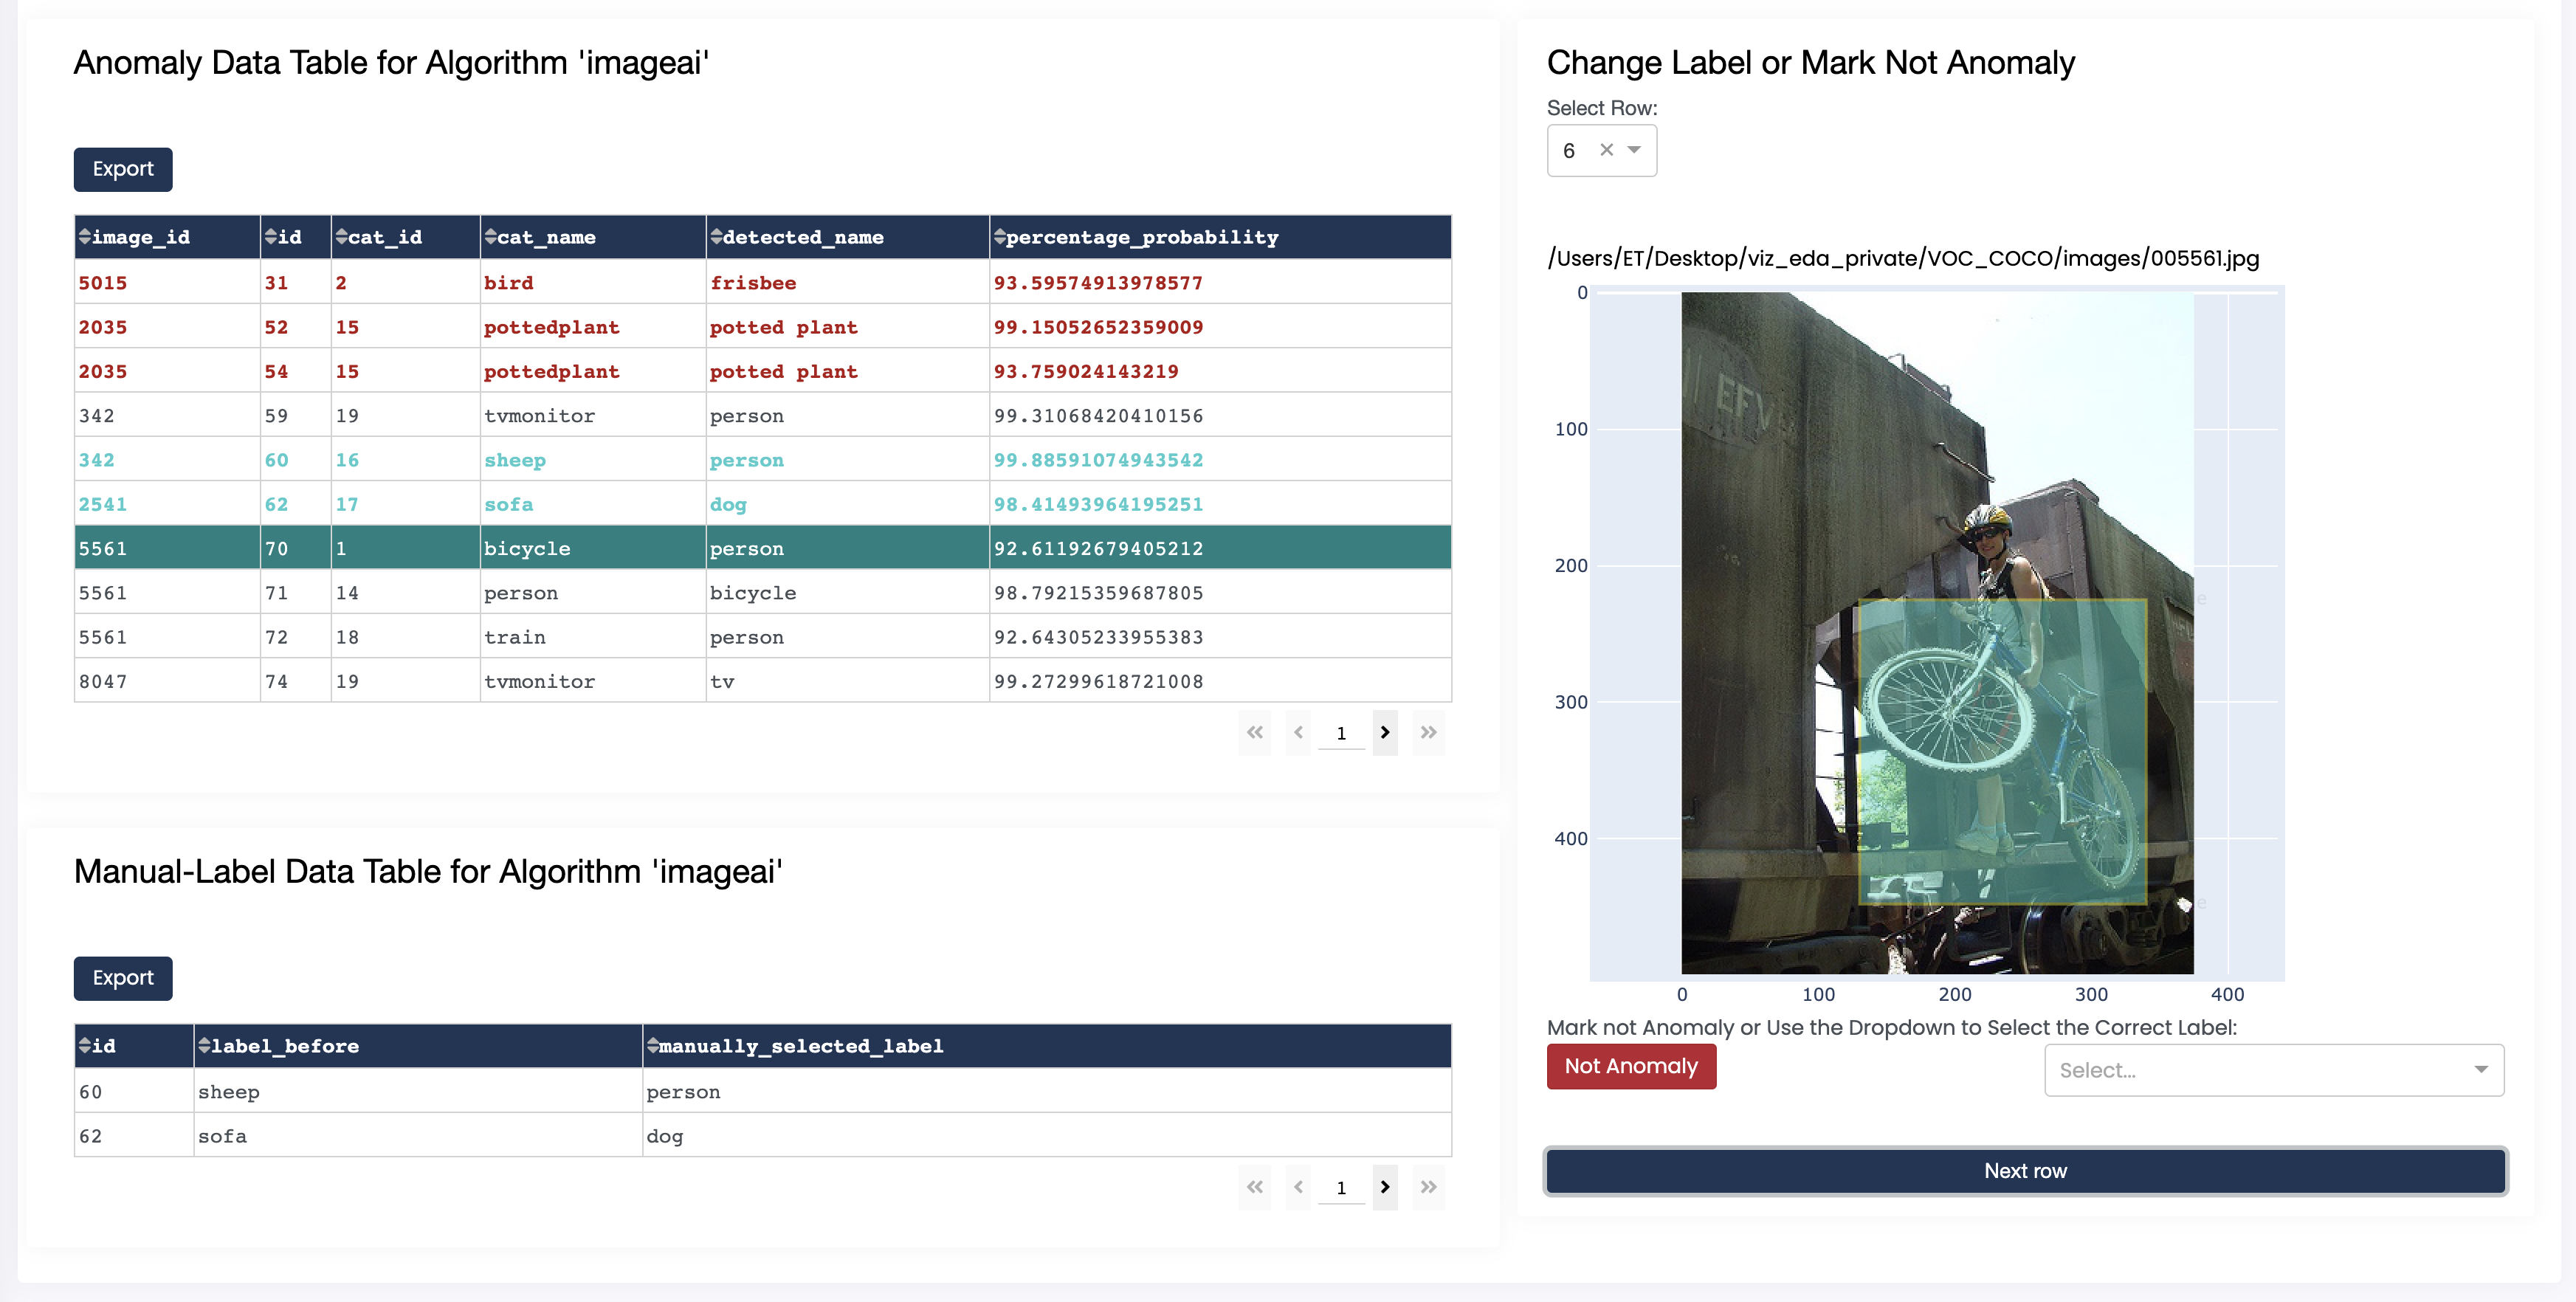The width and height of the screenshot is (2576, 1302).
Task: Open the Select Row dropdown arrow
Action: click(1634, 150)
